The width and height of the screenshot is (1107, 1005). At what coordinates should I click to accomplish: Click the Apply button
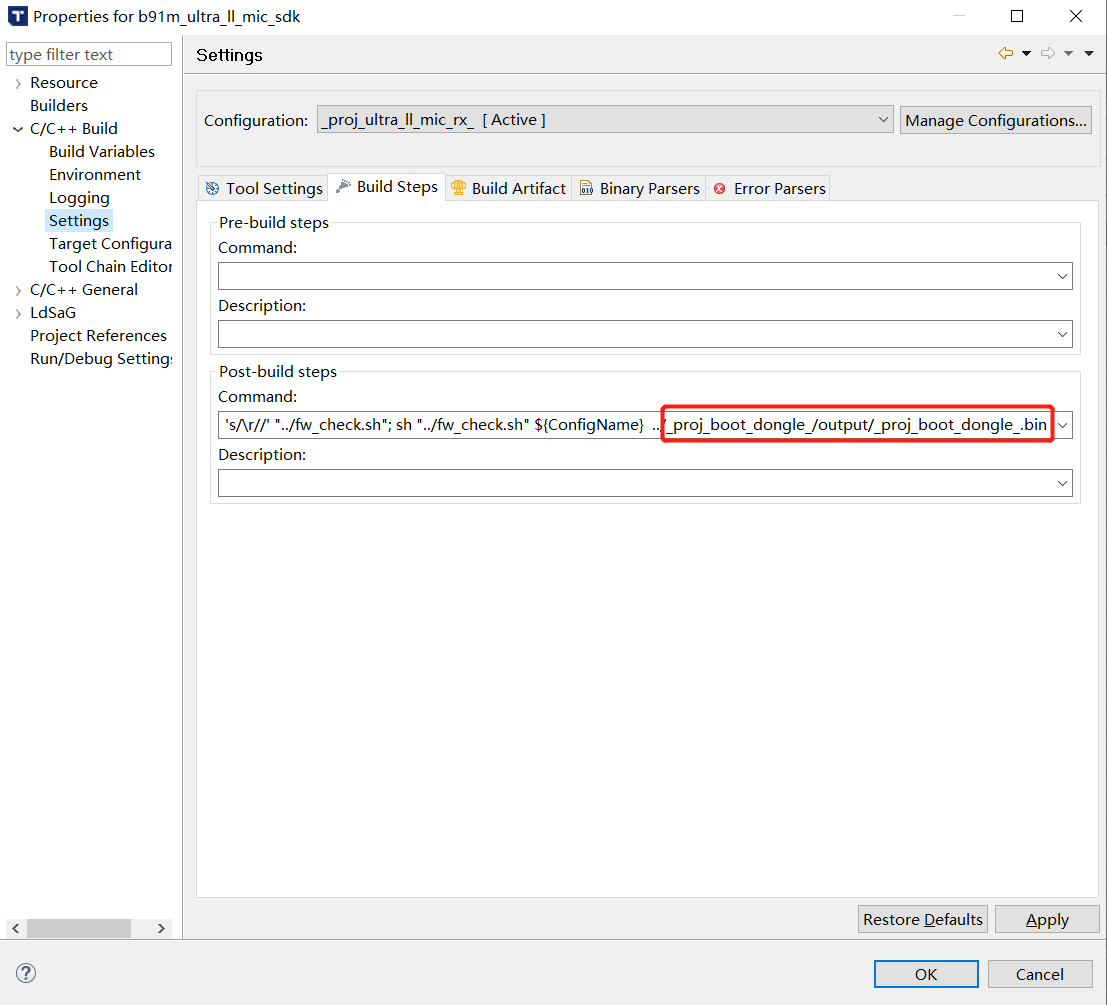pos(1047,920)
